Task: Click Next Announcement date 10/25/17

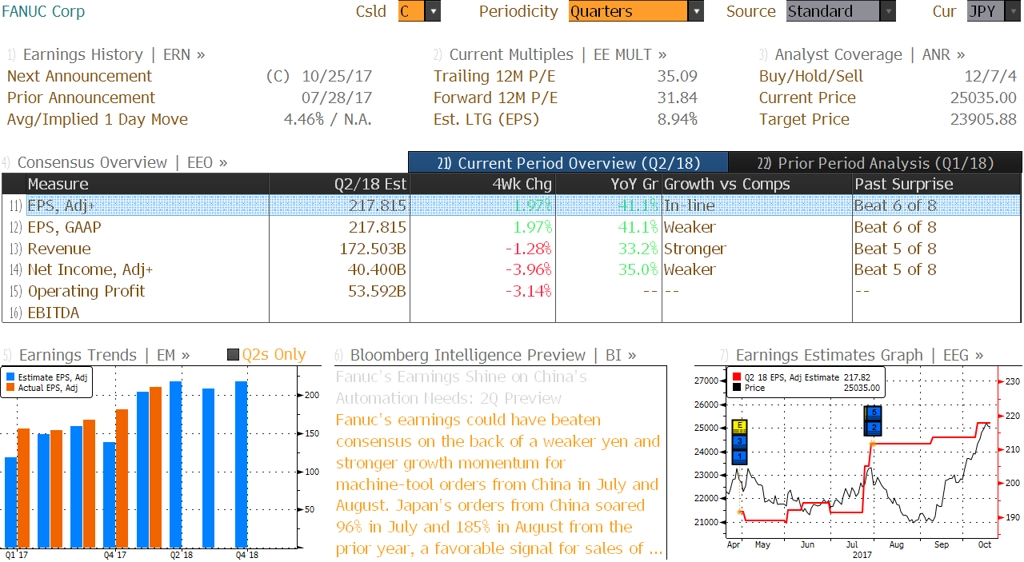Action: [x=337, y=76]
